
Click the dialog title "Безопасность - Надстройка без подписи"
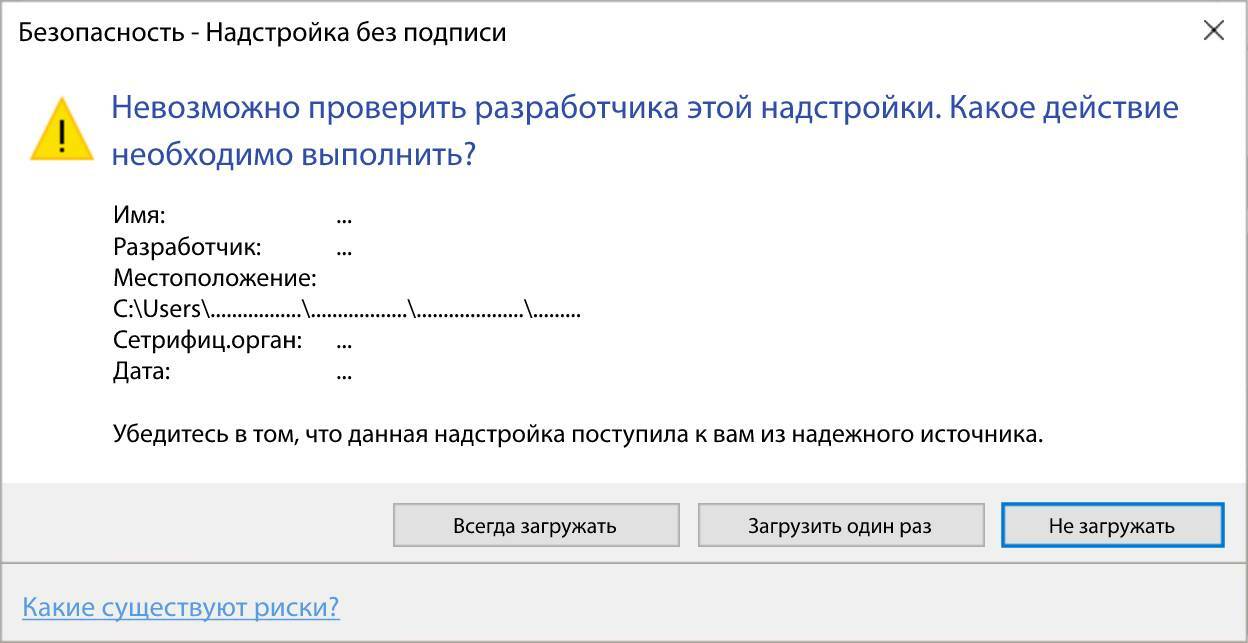pyautogui.click(x=262, y=32)
